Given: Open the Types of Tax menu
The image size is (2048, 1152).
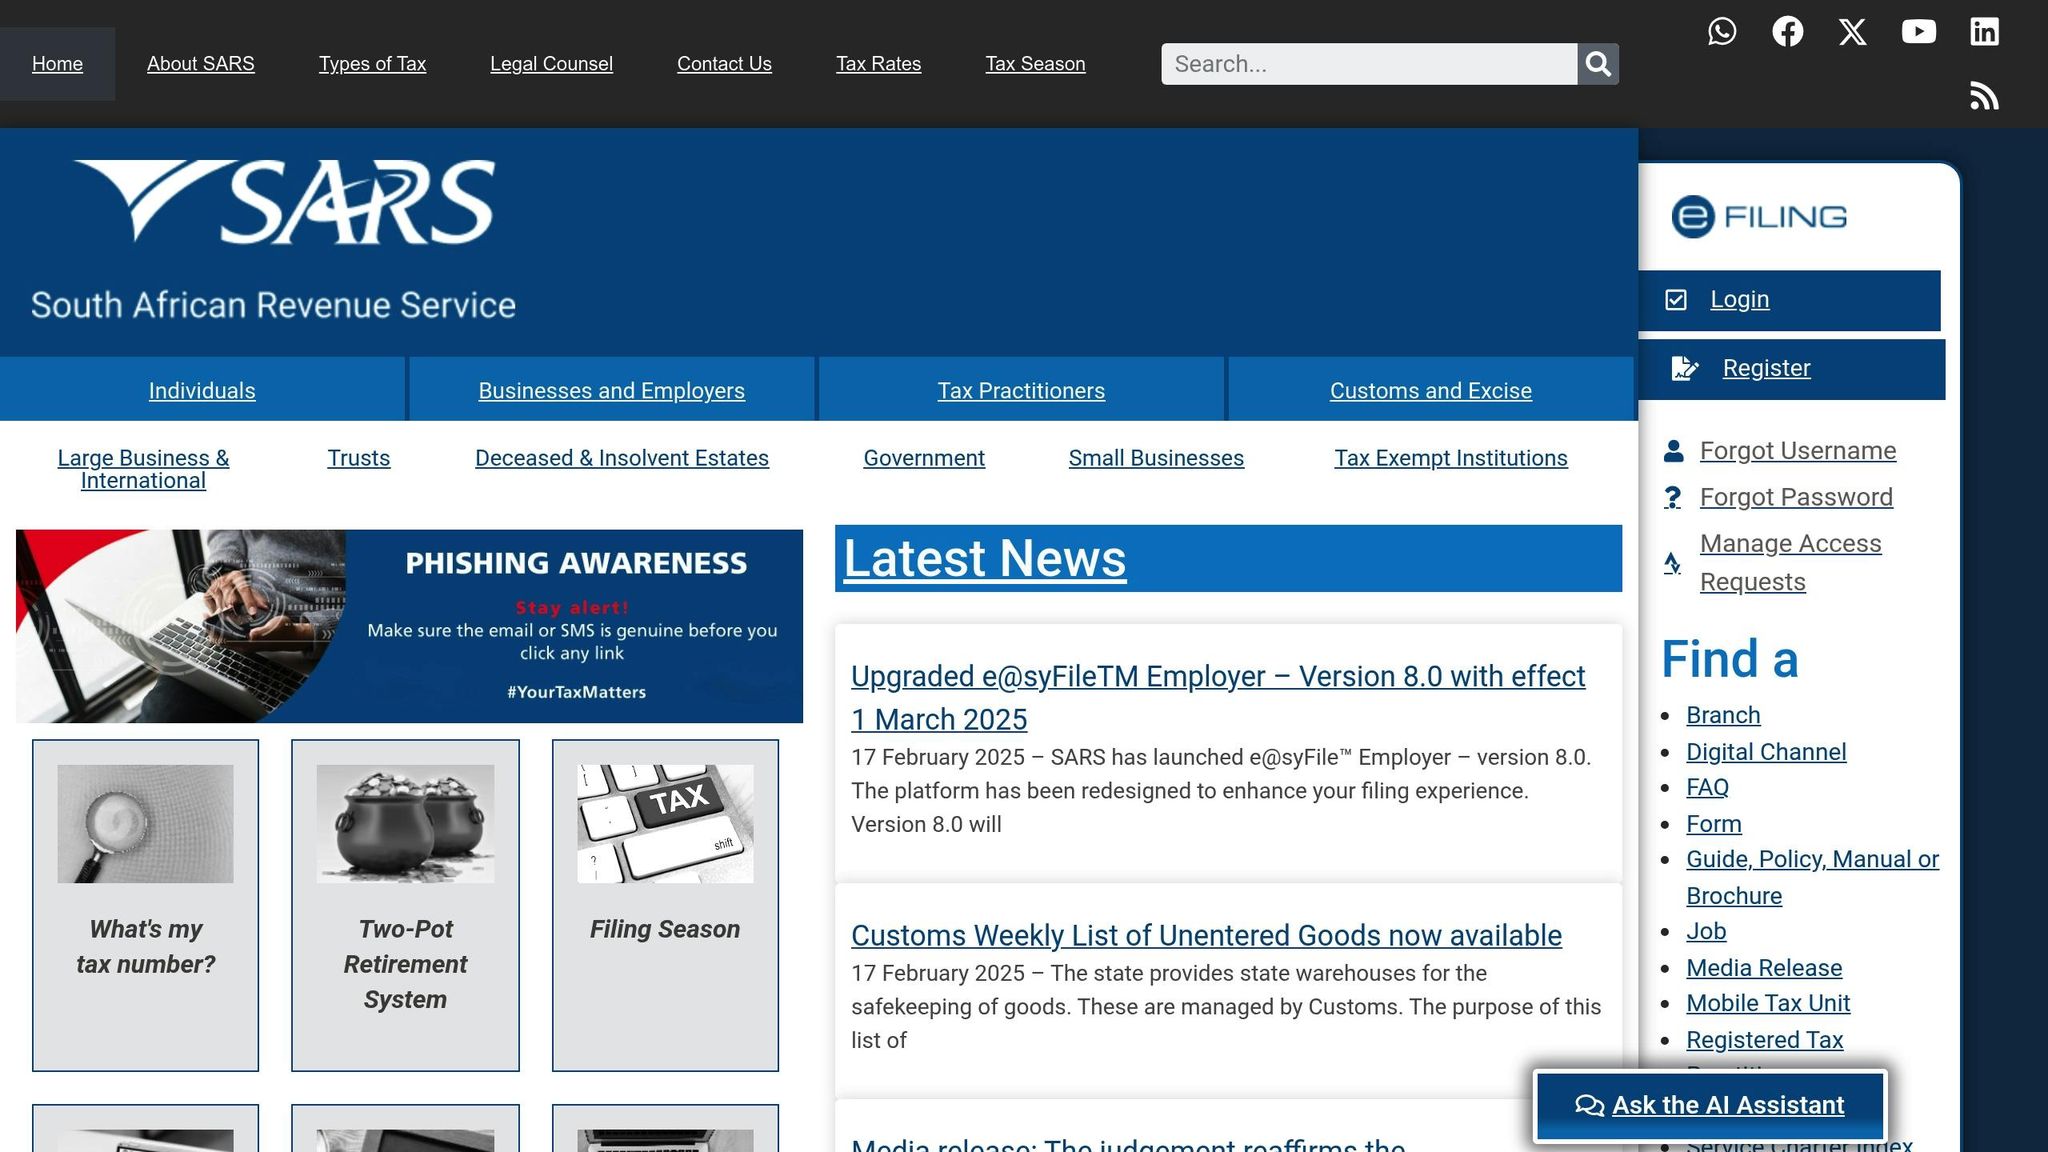Looking at the screenshot, I should (x=372, y=64).
